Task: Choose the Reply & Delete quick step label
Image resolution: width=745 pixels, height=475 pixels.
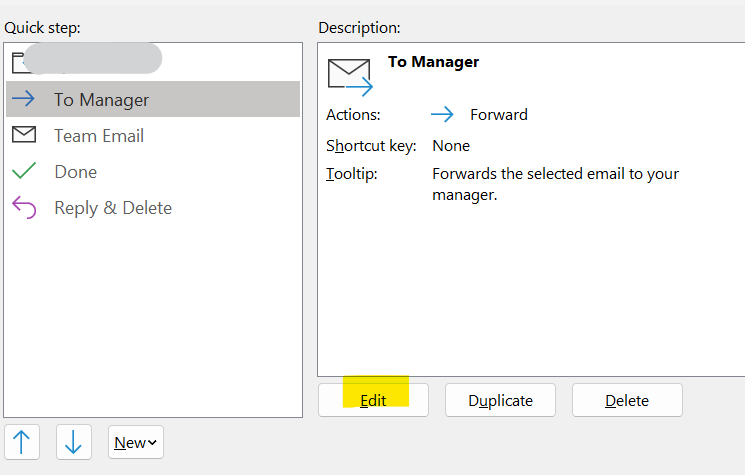Action: (x=113, y=208)
